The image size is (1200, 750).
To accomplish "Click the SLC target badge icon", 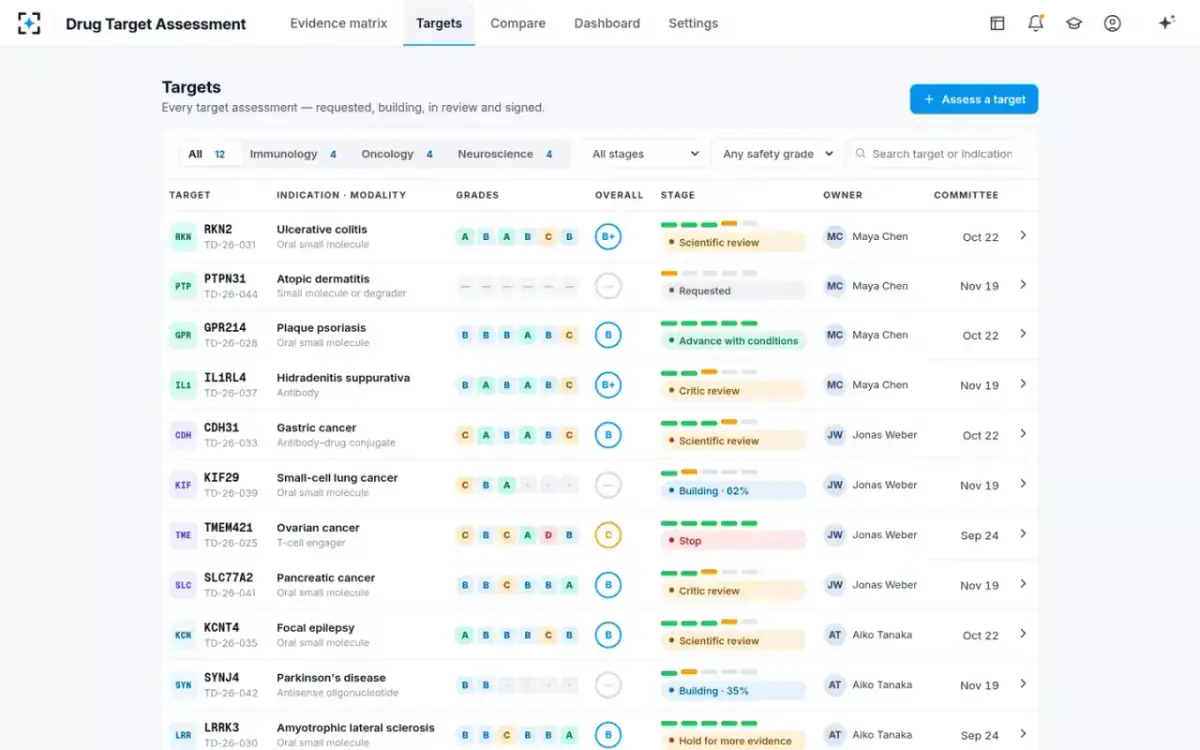I will coord(183,585).
